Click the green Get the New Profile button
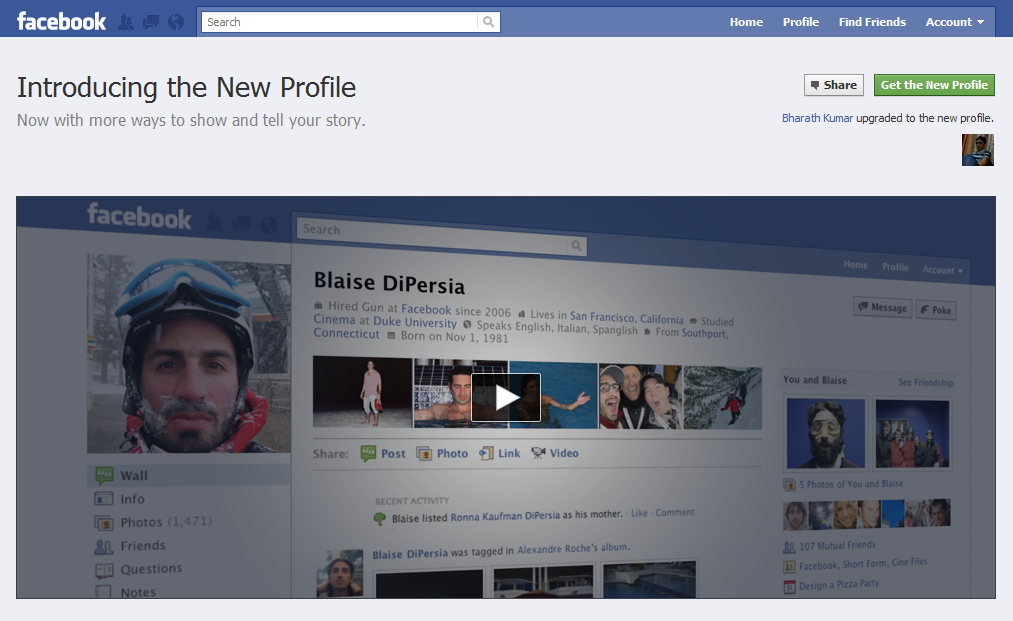 click(x=934, y=85)
